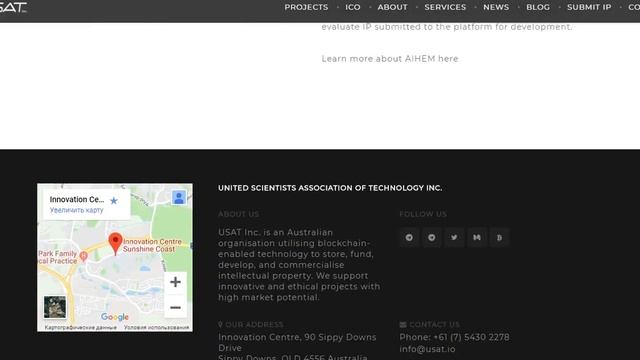This screenshot has width=640, height=360.
Task: Click the 'United Scientists Association of Technology Inc.' heading
Action: [x=330, y=188]
